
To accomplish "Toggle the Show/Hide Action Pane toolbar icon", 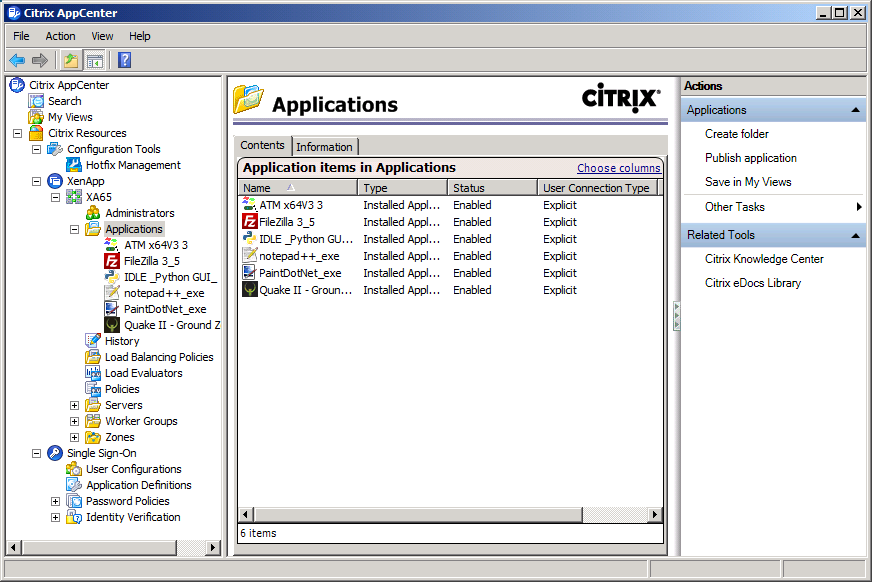I will pyautogui.click(x=95, y=60).
